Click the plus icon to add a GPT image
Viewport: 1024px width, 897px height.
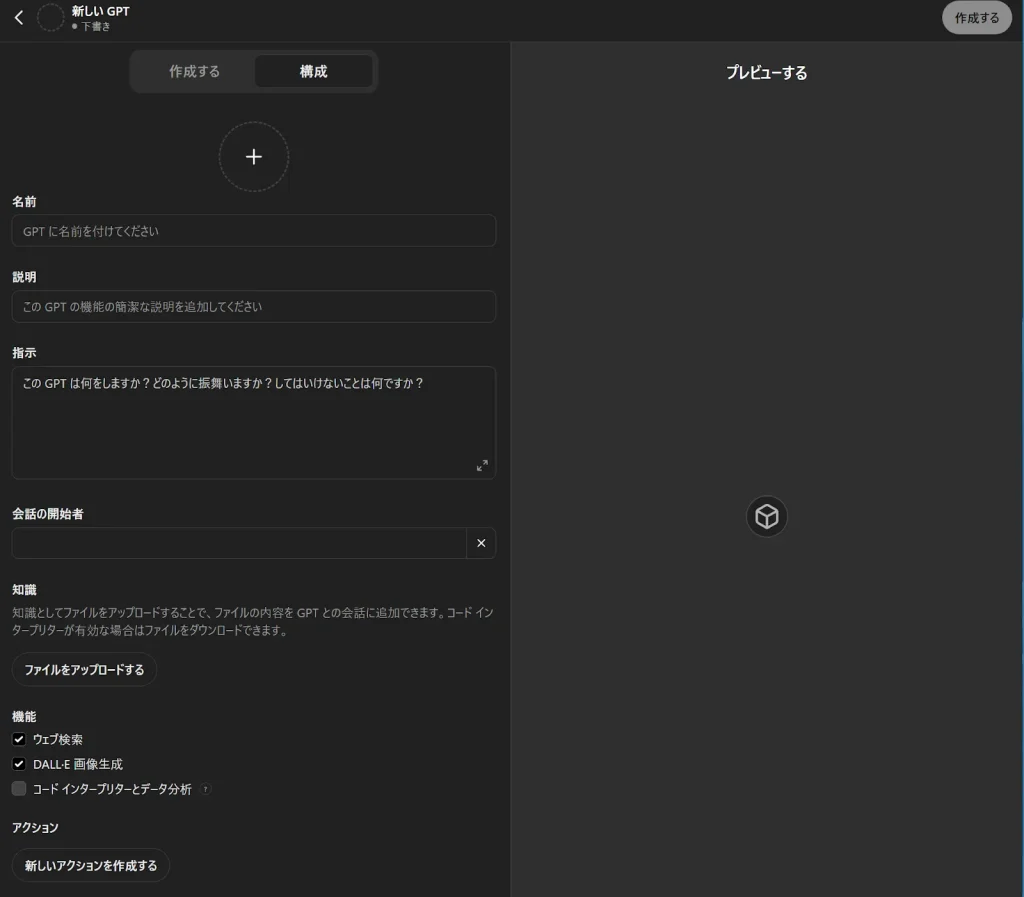(254, 157)
